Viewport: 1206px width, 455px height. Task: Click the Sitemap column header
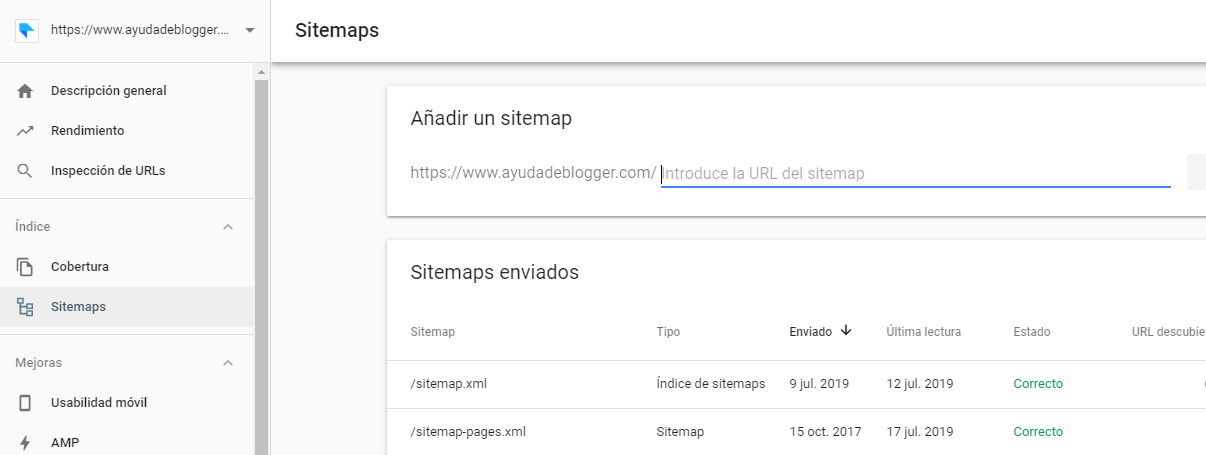[432, 332]
